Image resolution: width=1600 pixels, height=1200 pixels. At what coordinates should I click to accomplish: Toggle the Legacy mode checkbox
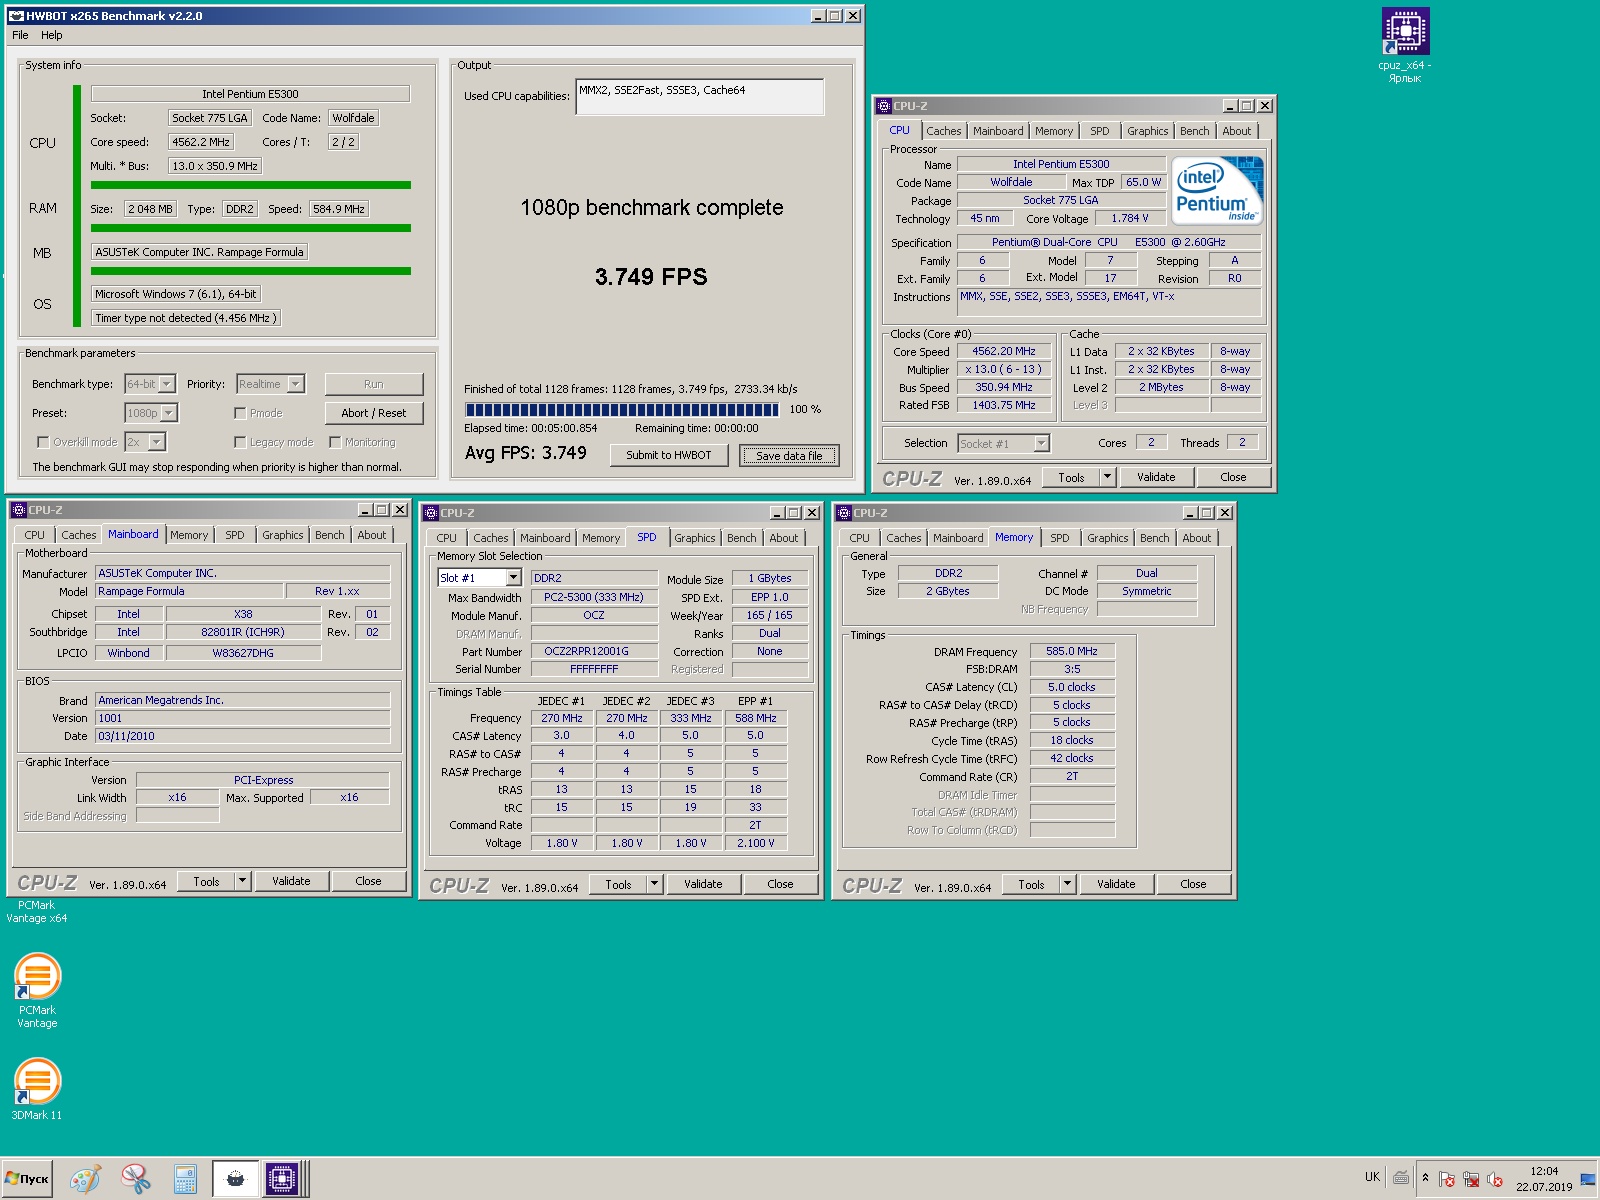click(240, 442)
